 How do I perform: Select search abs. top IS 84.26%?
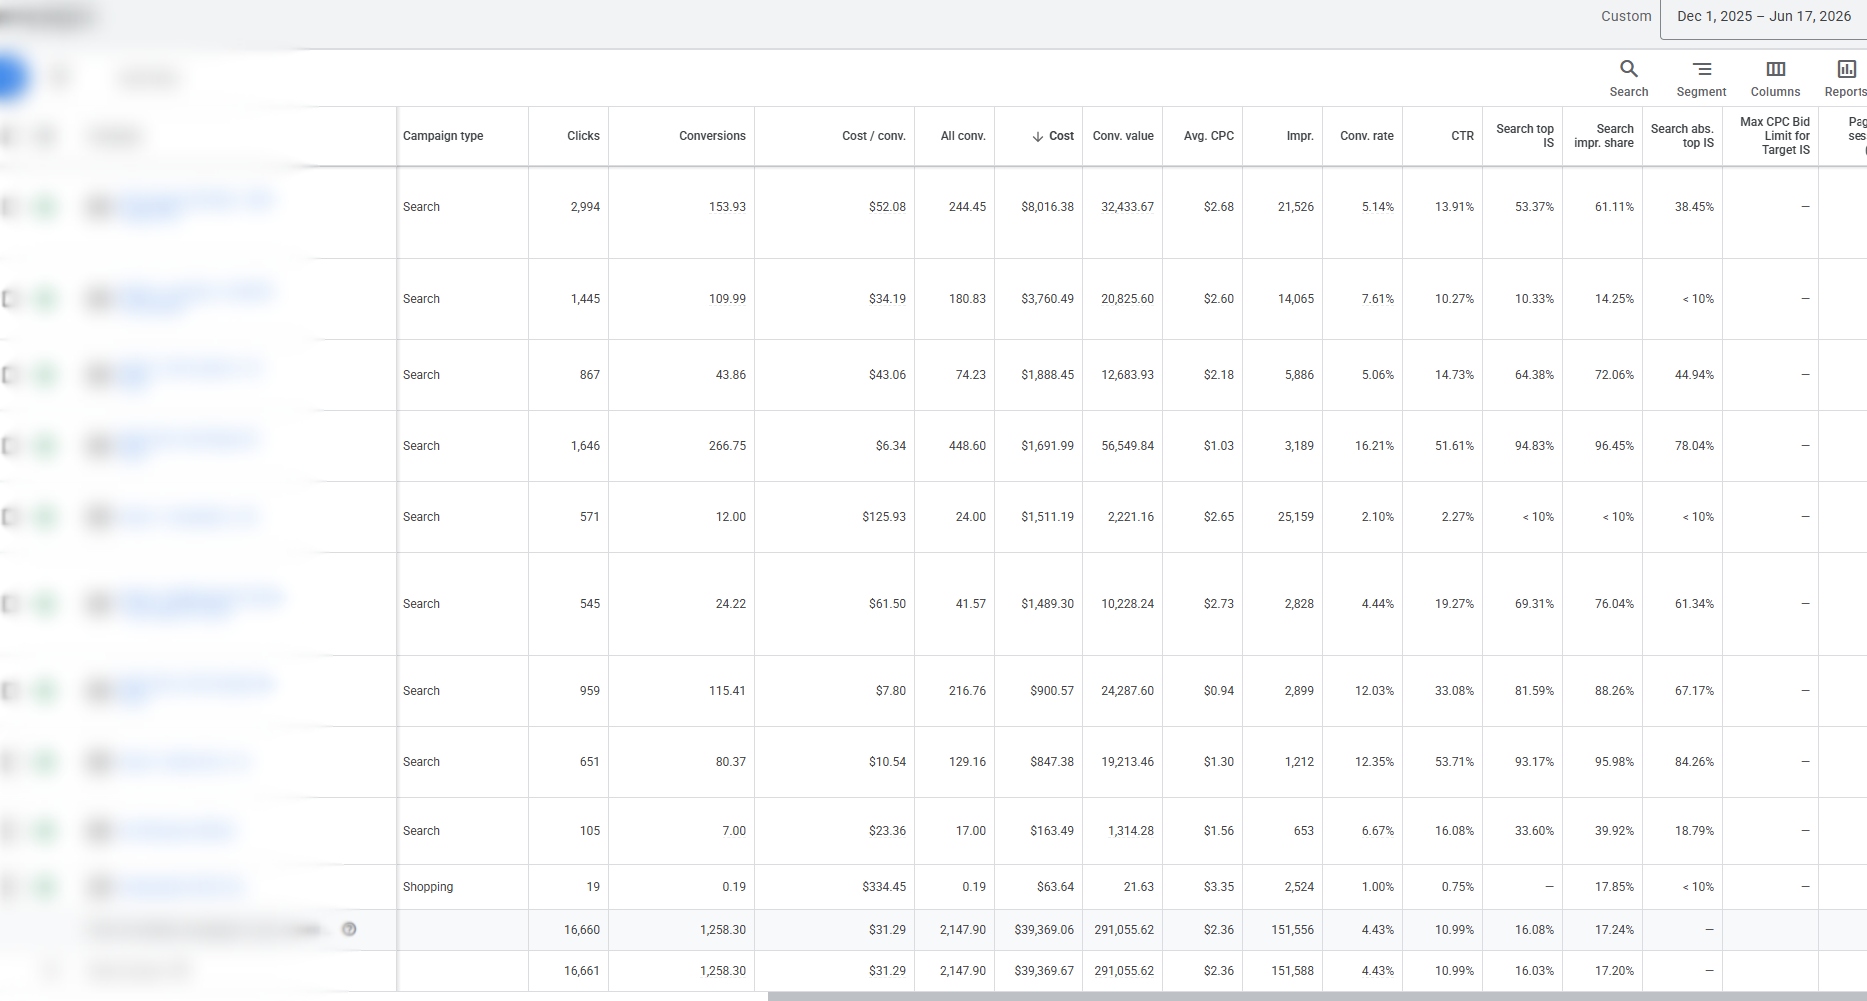(1694, 762)
